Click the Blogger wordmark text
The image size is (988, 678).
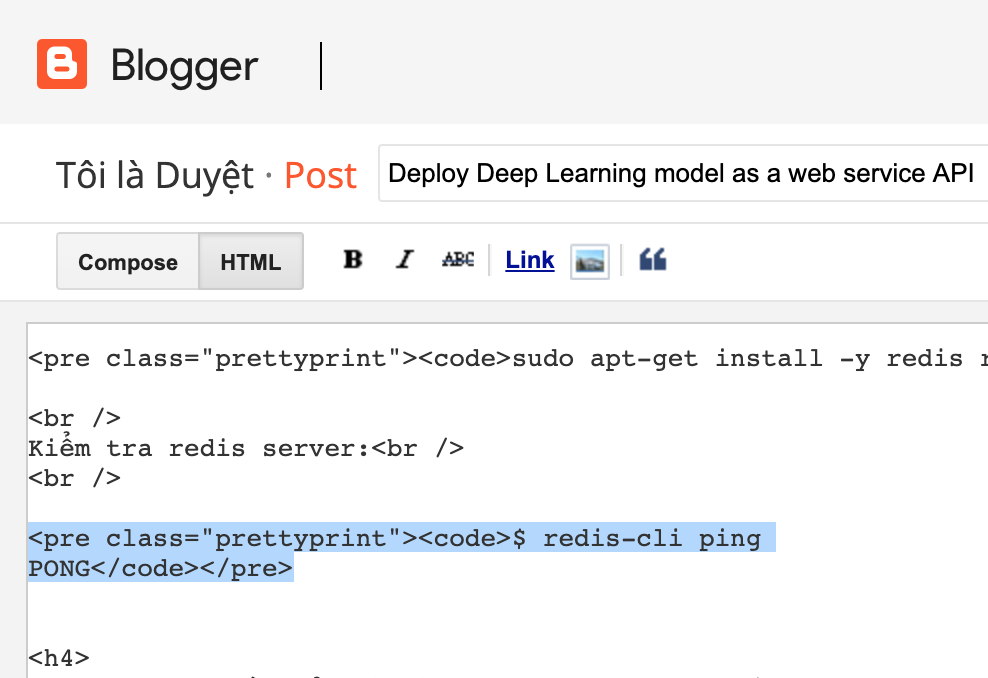point(184,66)
